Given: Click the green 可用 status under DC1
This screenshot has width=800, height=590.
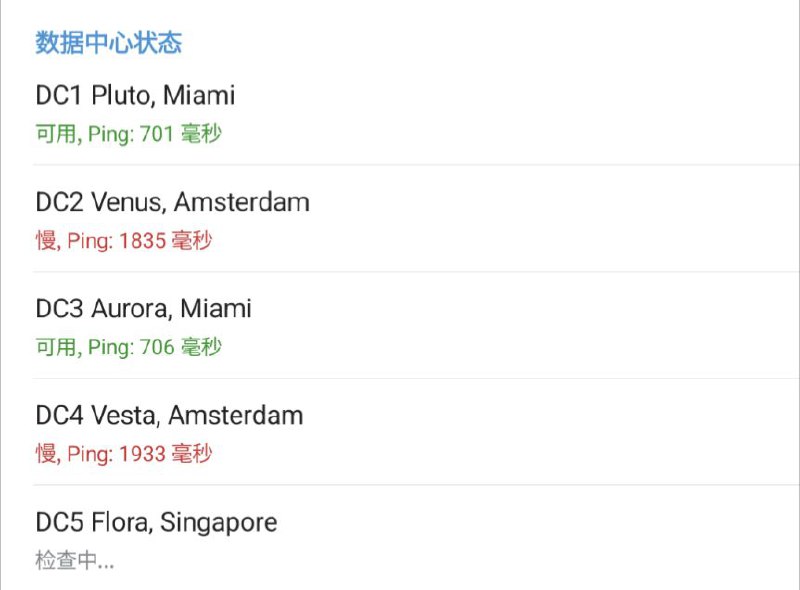Looking at the screenshot, I should 56,134.
